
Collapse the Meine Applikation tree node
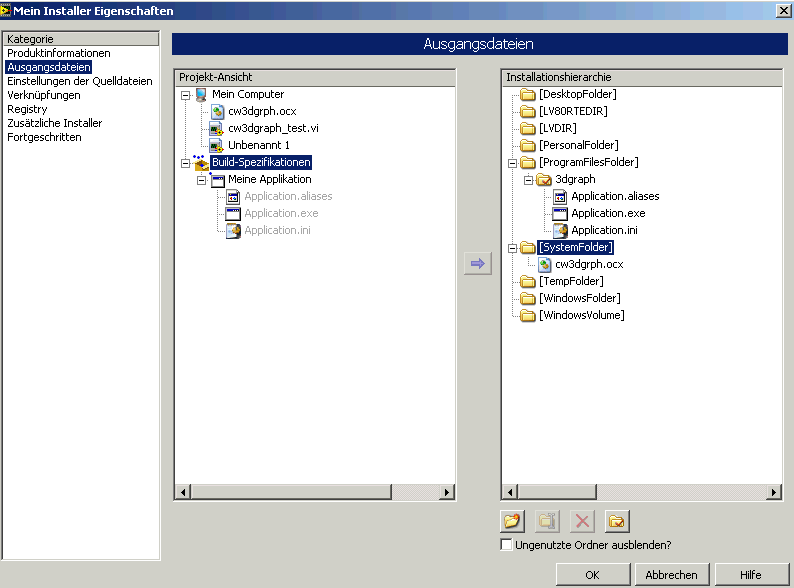202,180
